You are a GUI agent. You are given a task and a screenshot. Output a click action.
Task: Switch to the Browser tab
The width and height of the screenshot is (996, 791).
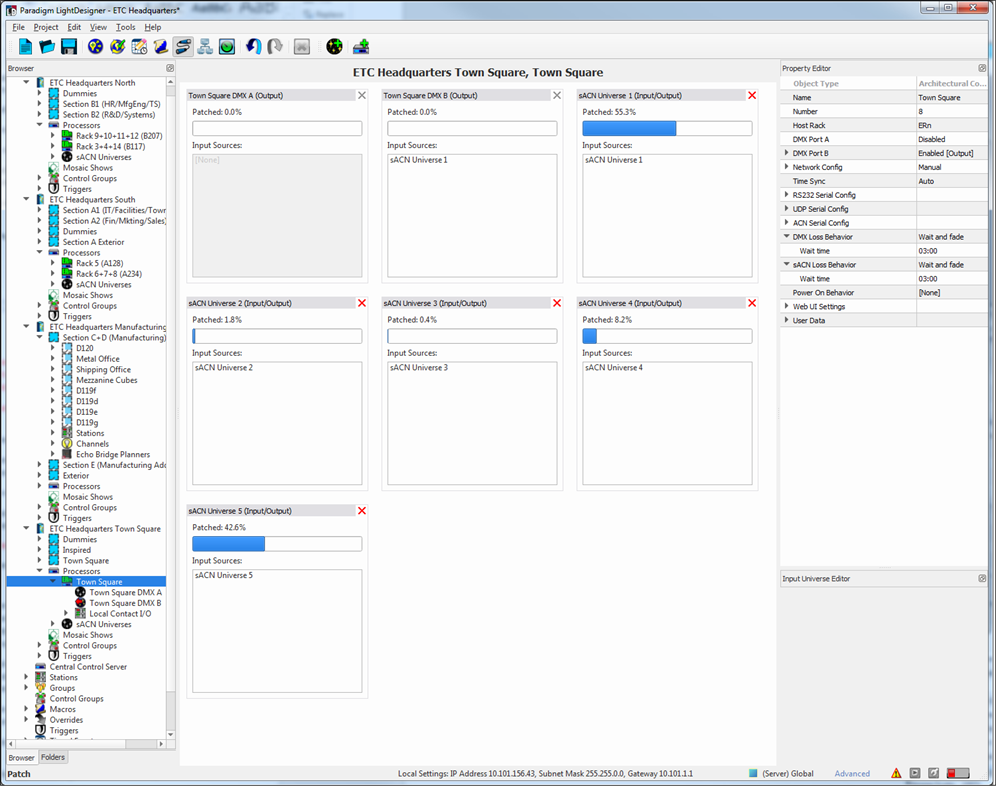click(x=22, y=757)
